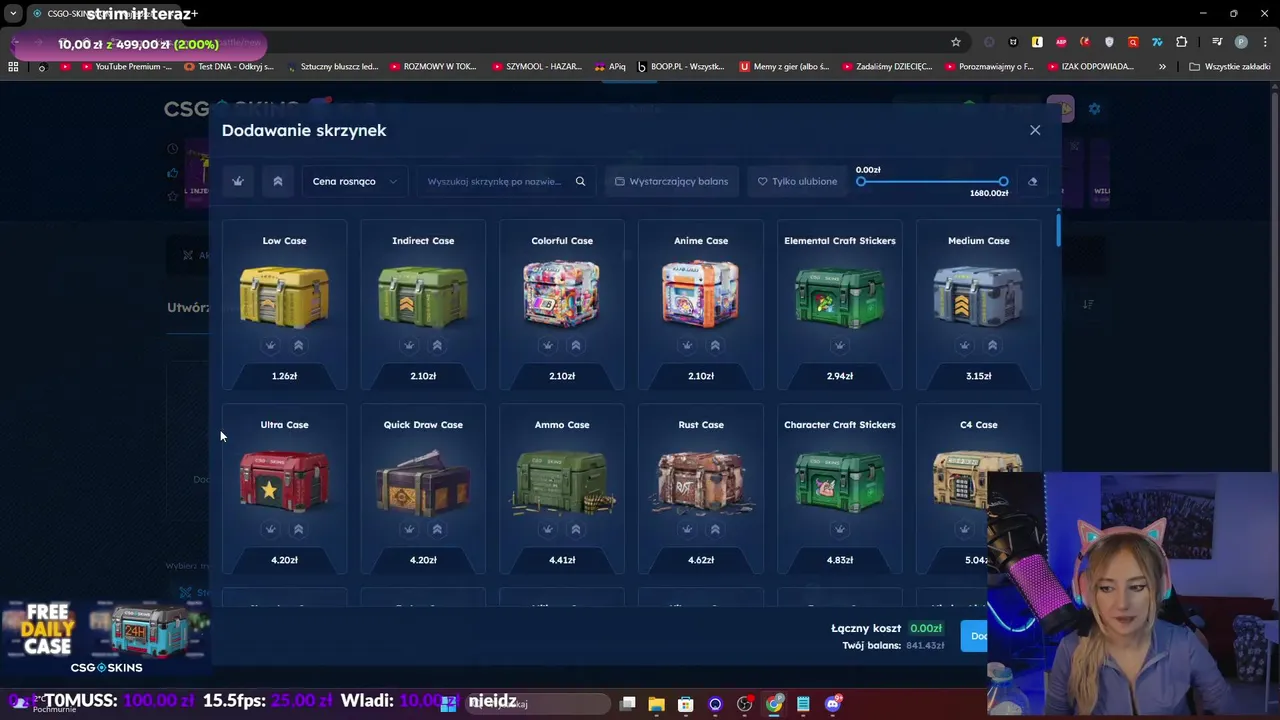This screenshot has width=1280, height=720.
Task: Click the Rust Case 4.62zł price
Action: coord(701,560)
